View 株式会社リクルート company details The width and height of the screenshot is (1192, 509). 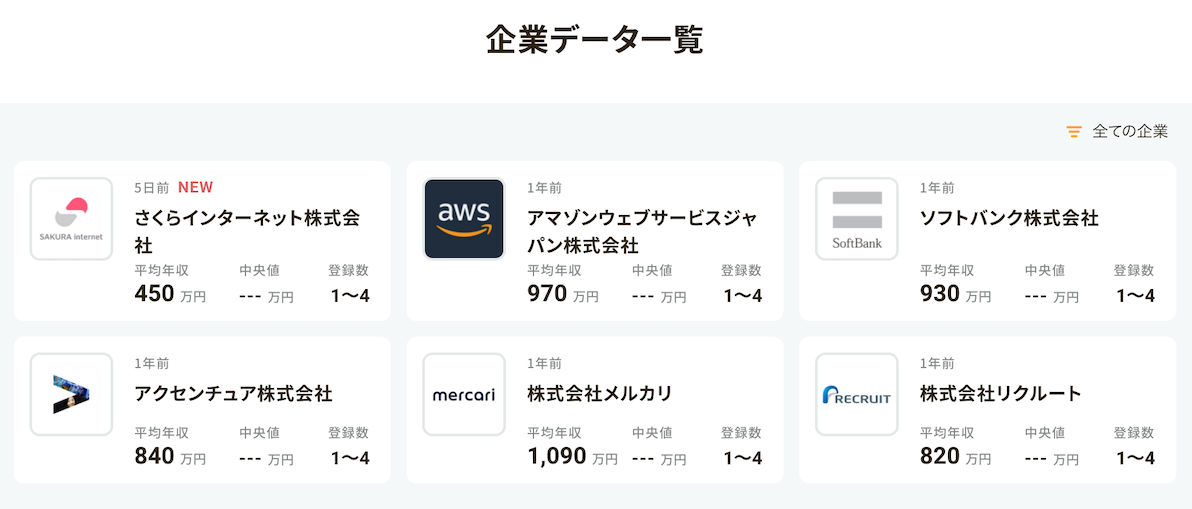point(1000,393)
